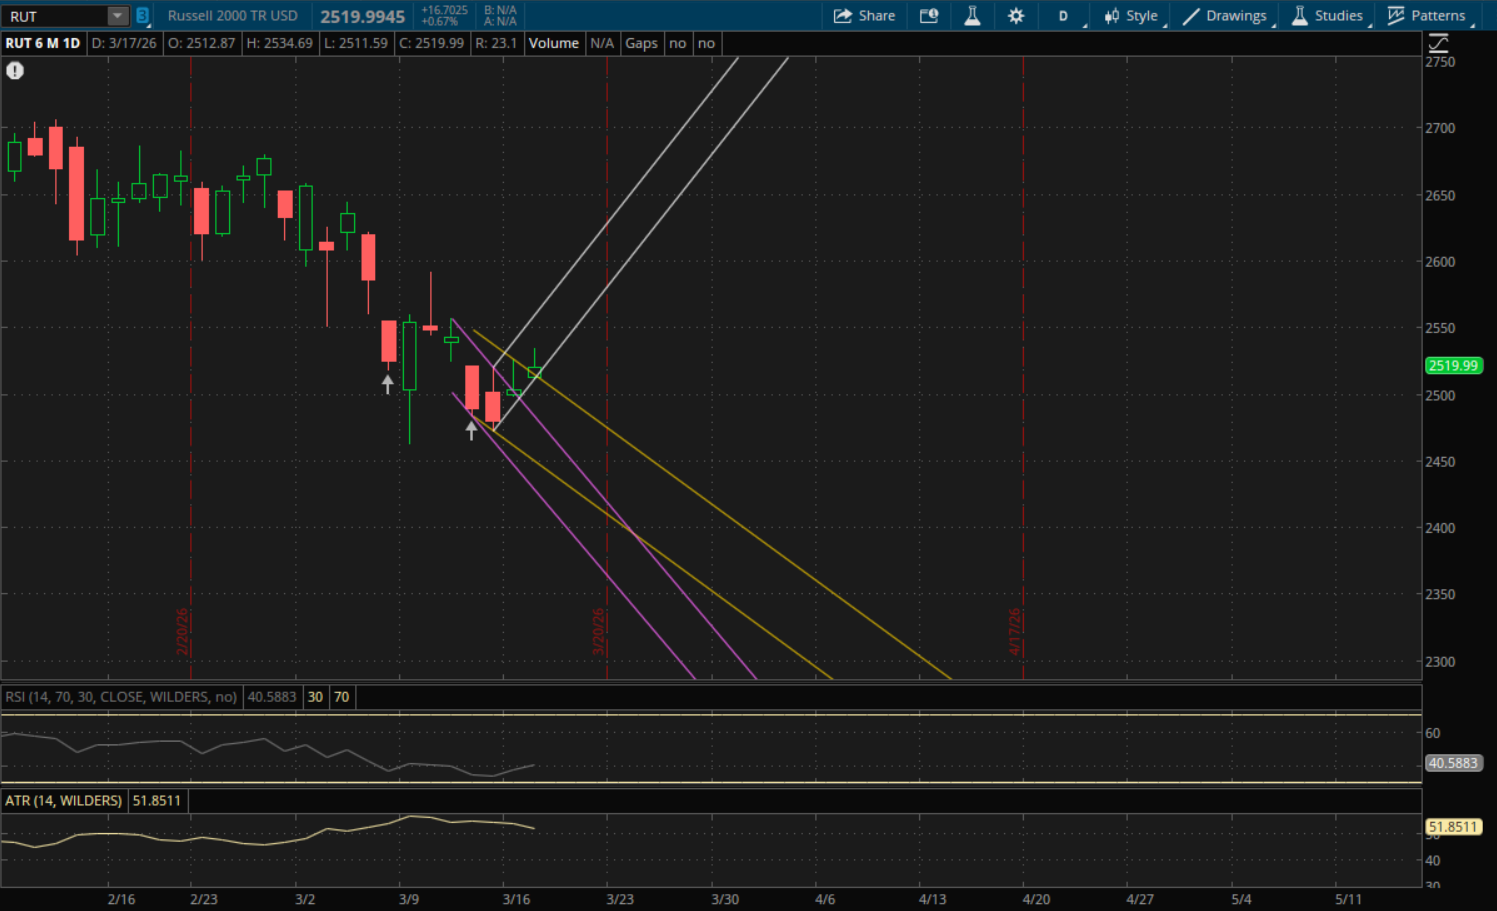Image resolution: width=1497 pixels, height=911 pixels.
Task: Open chart settings gear icon
Action: pos(1016,16)
